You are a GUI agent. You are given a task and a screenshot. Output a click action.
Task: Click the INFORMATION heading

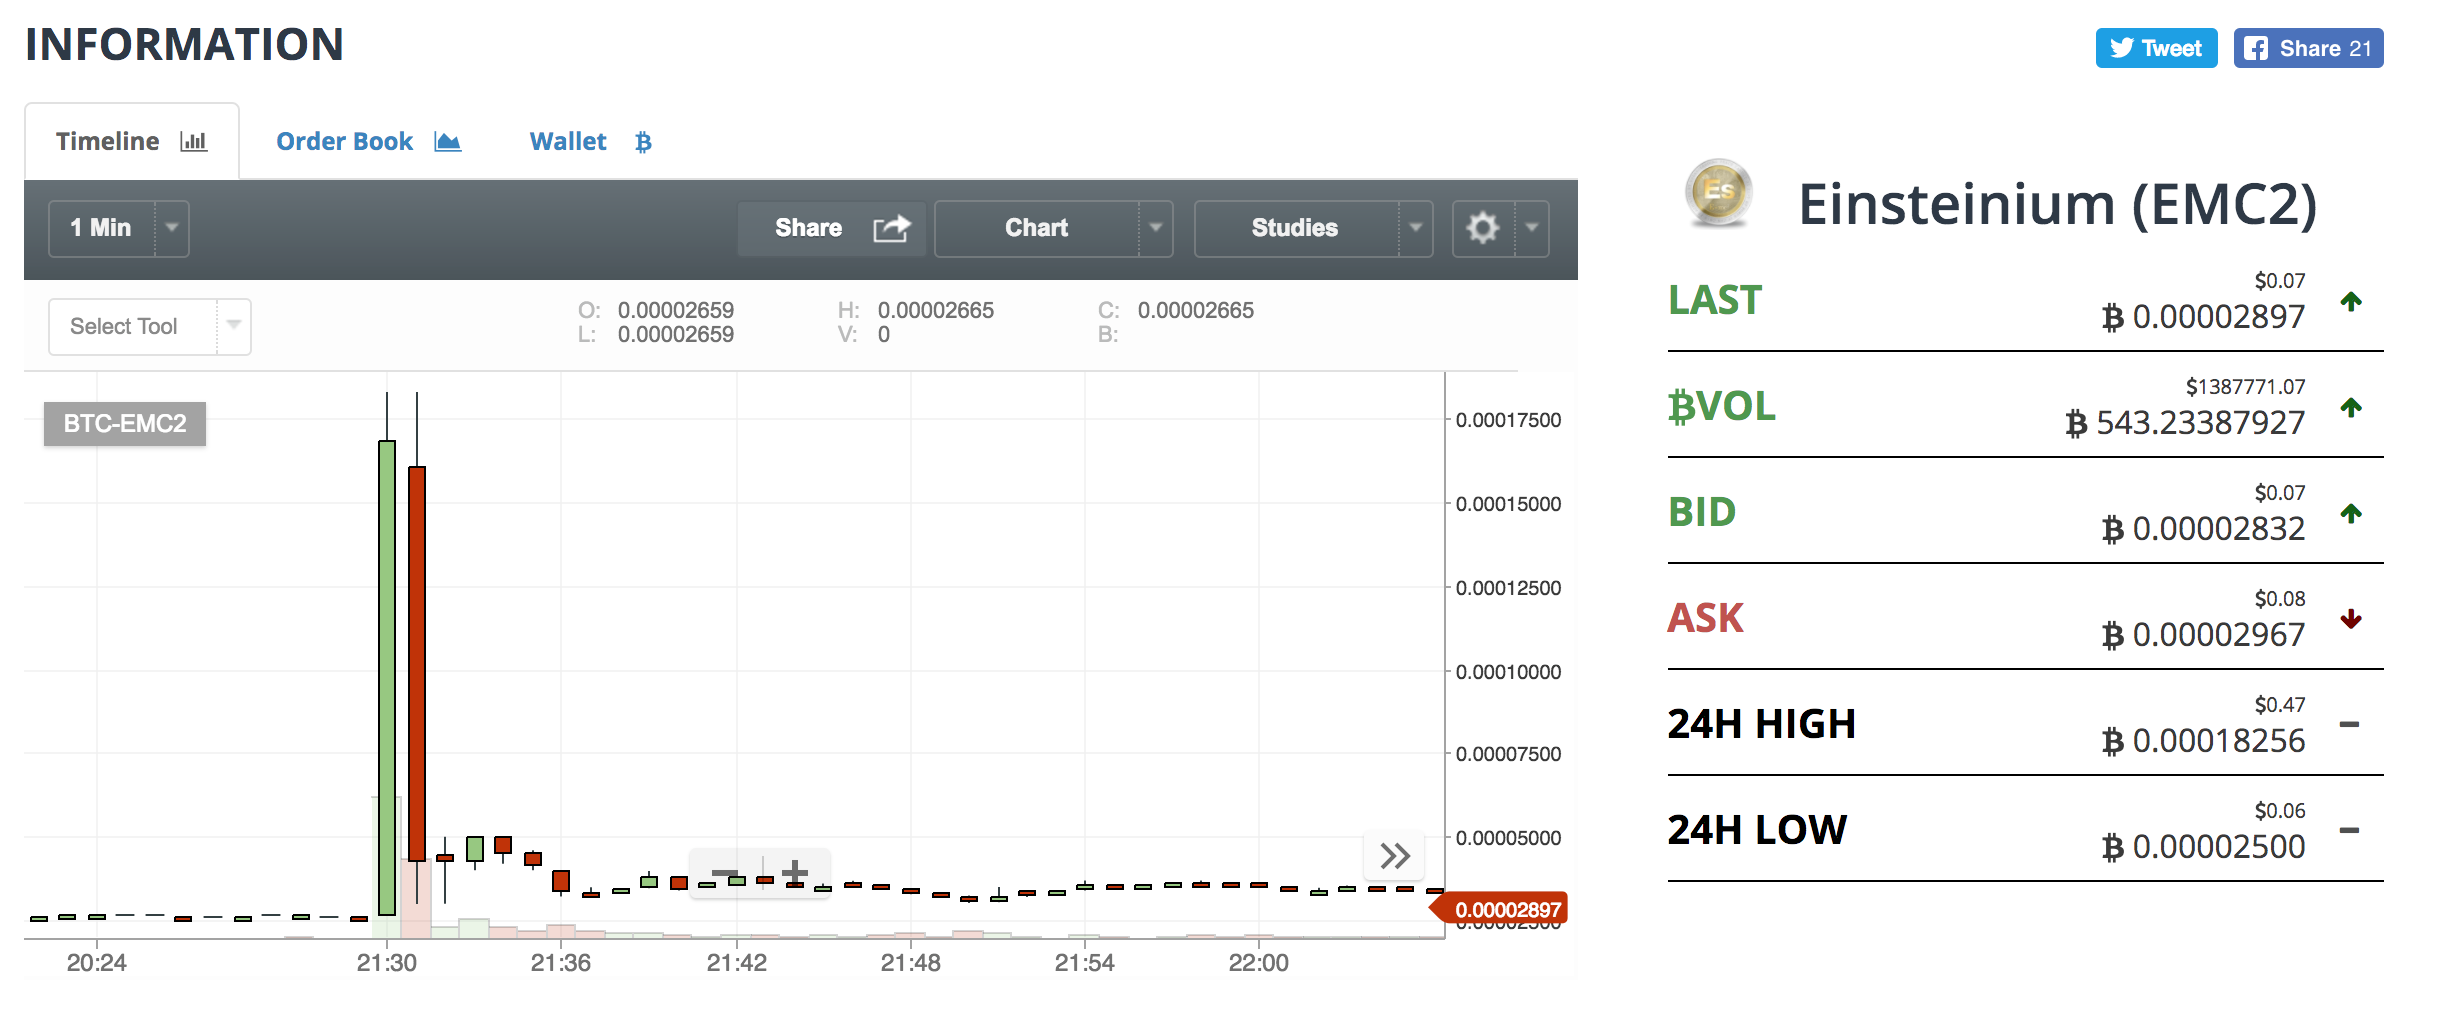pos(184,45)
